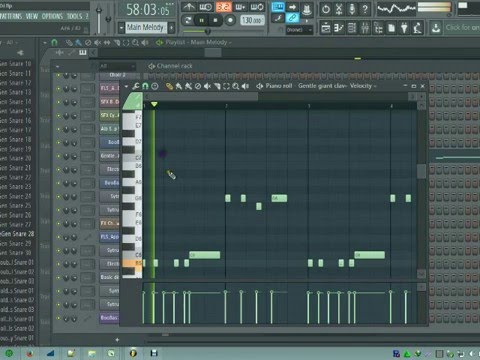Open the piano roll view icon
This screenshot has height=360, width=480.
point(339,28)
